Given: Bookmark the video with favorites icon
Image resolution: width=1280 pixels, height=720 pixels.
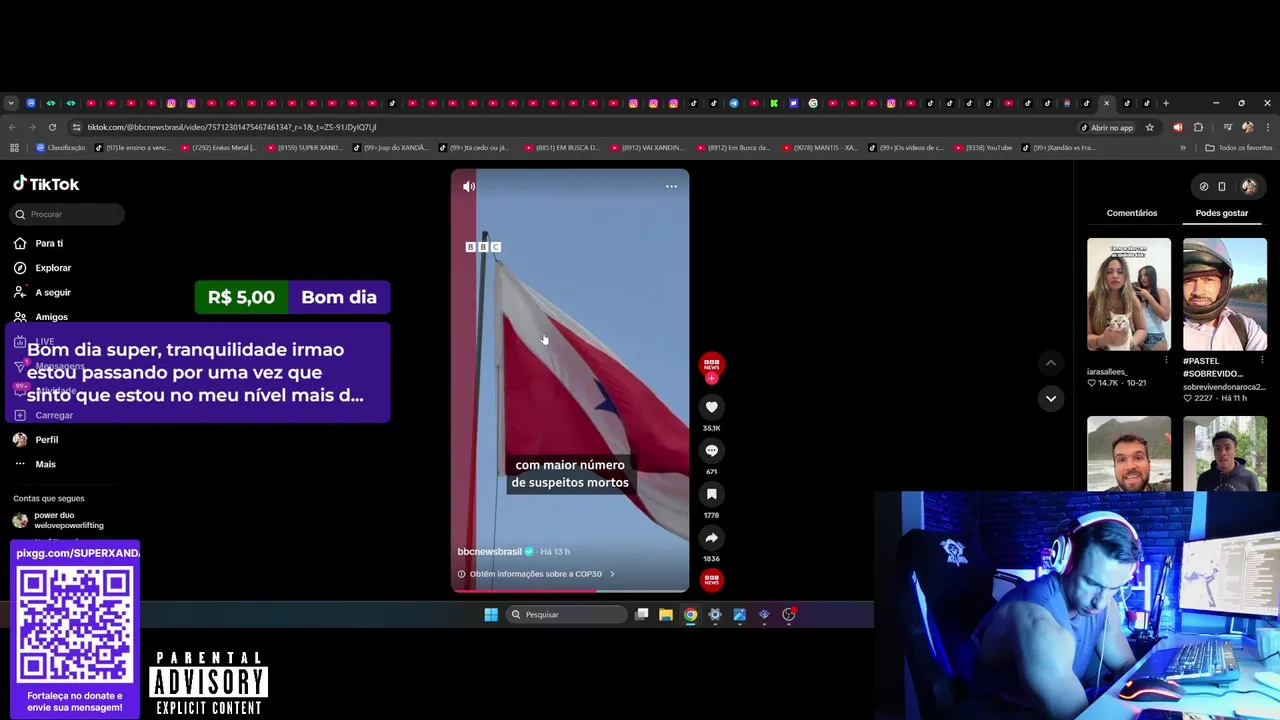Looking at the screenshot, I should [x=711, y=494].
